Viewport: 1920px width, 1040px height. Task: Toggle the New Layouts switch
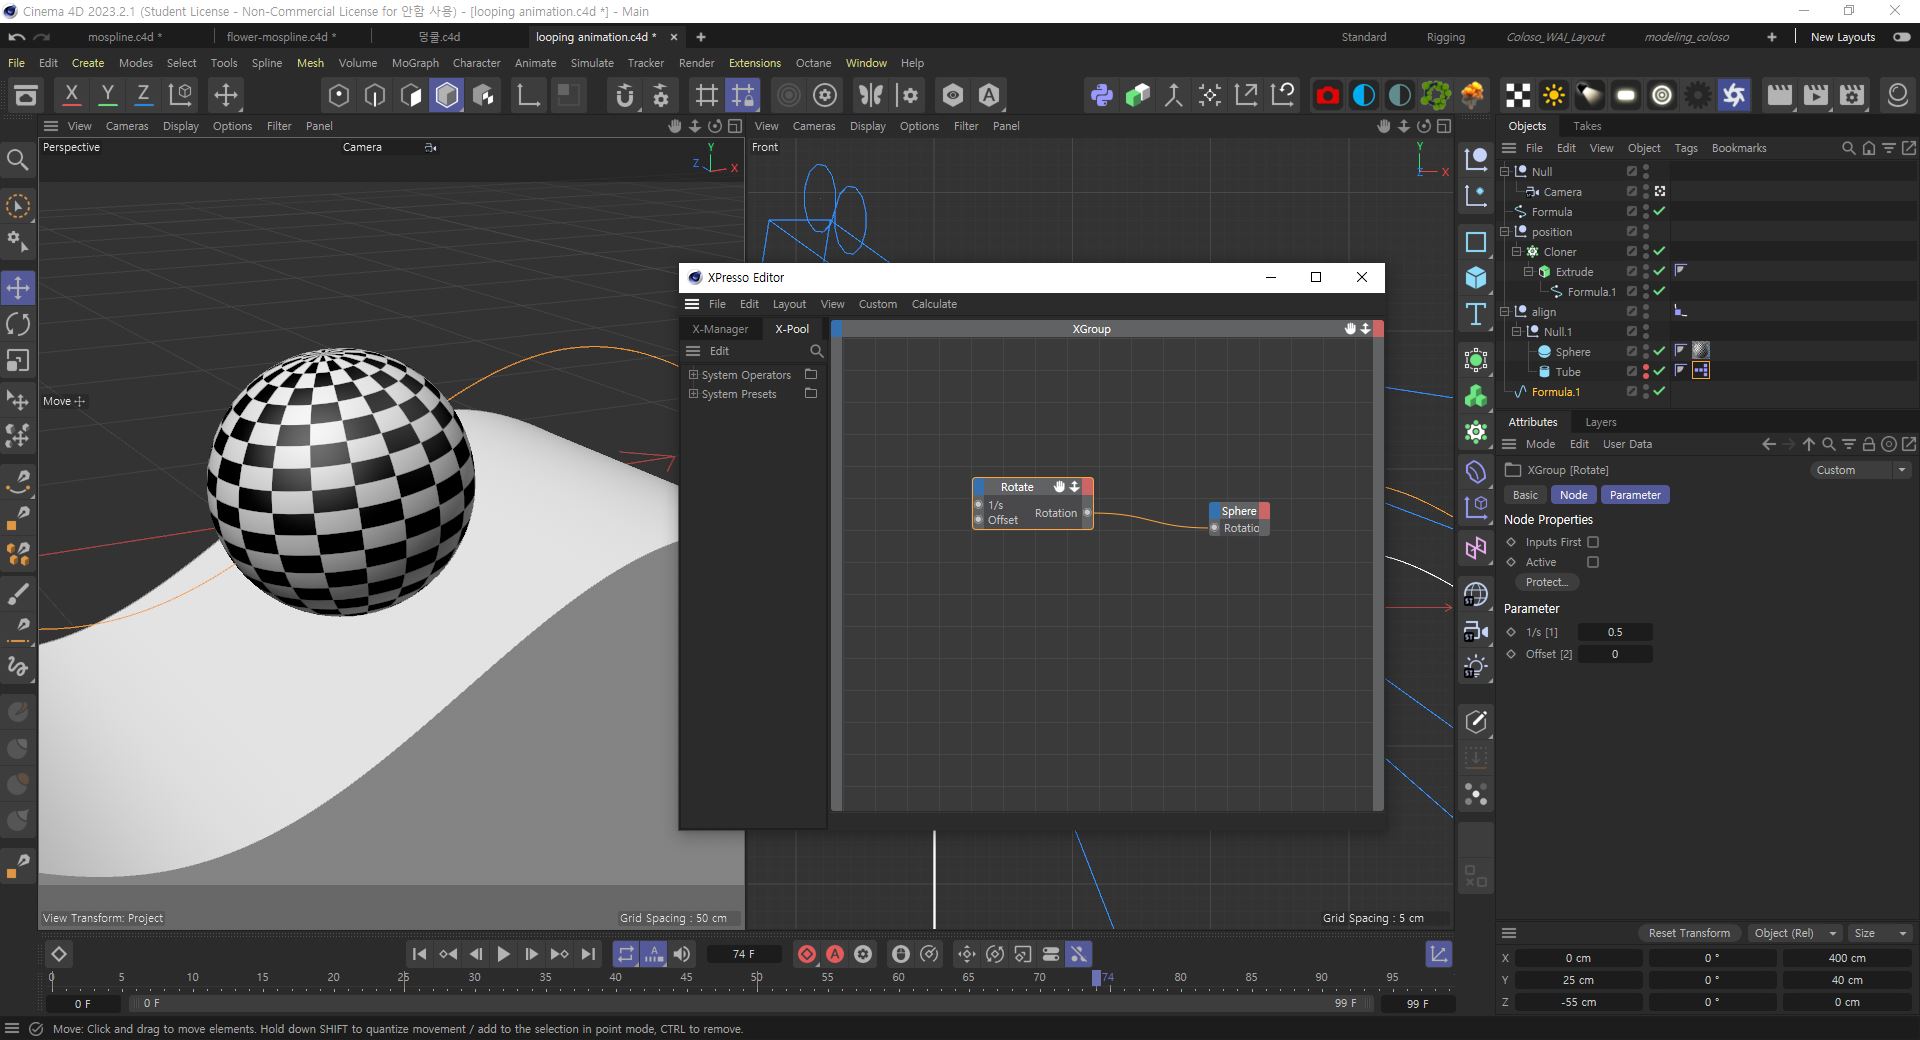coord(1900,37)
